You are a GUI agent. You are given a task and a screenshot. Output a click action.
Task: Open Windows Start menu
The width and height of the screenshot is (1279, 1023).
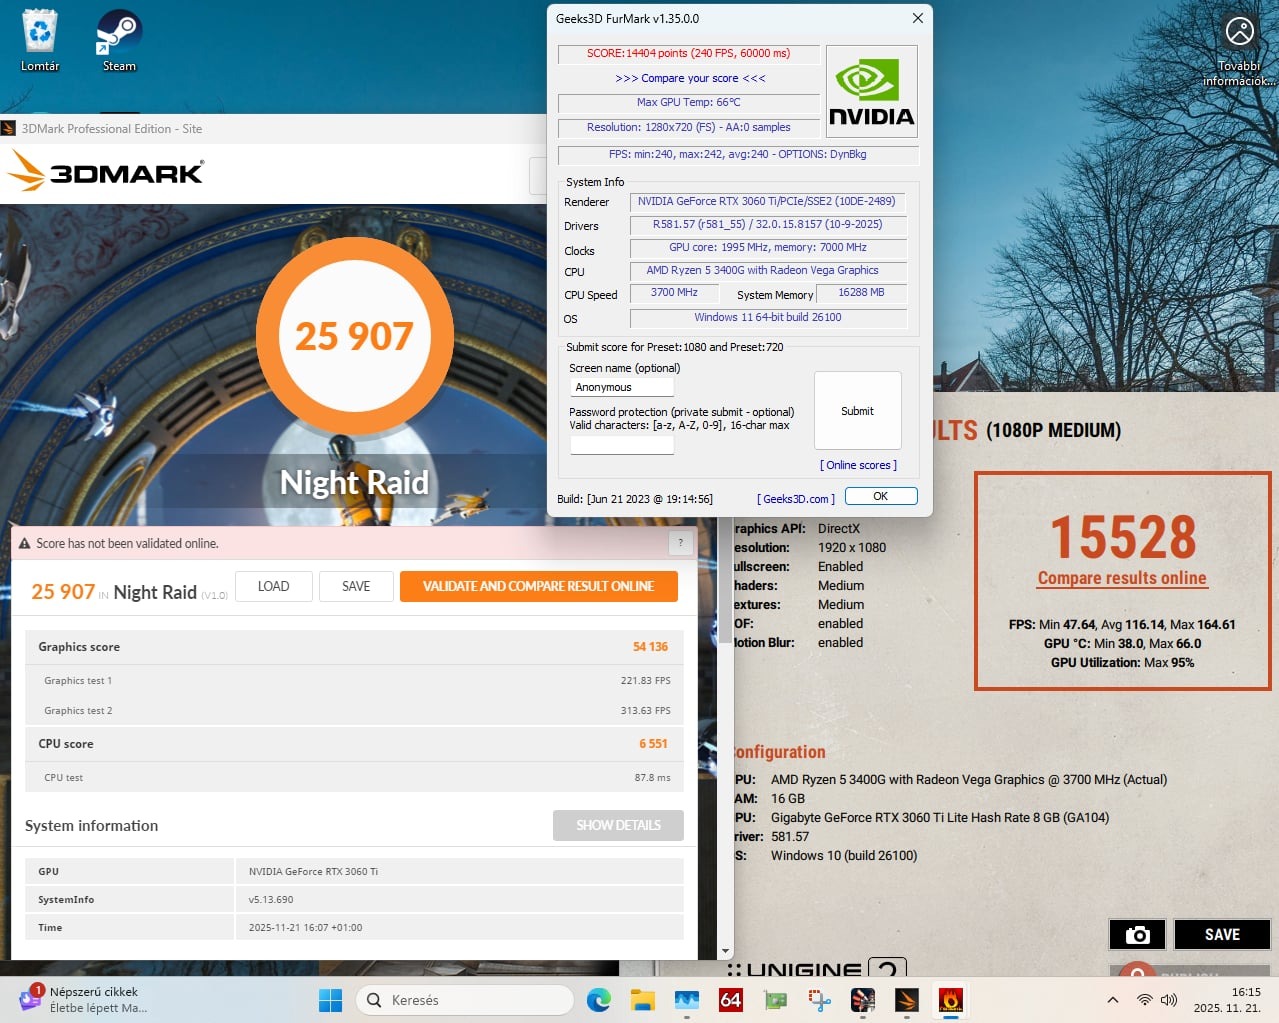pyautogui.click(x=330, y=1000)
